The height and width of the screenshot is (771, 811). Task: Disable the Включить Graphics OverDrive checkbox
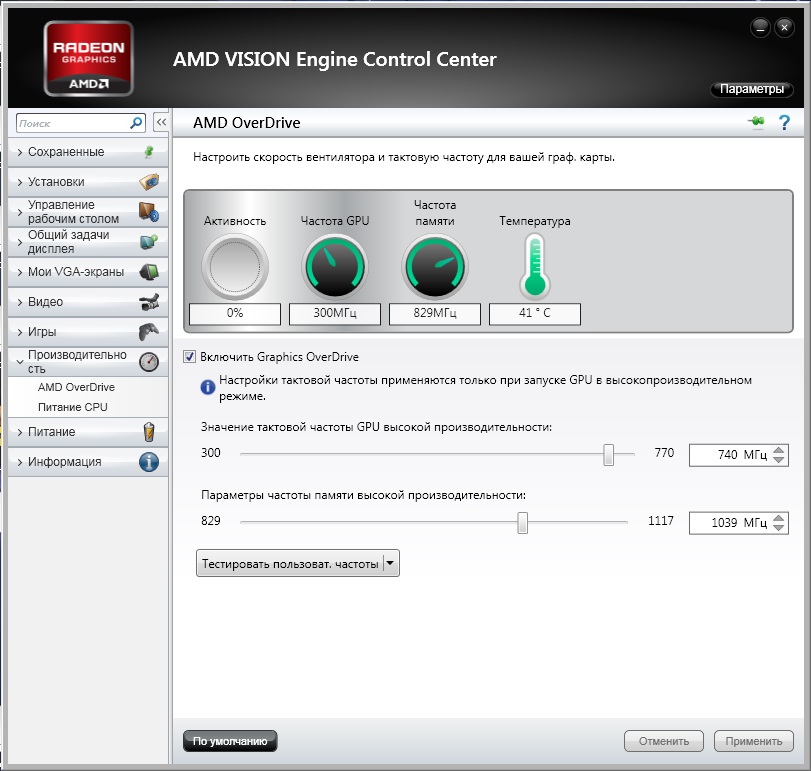pyautogui.click(x=189, y=356)
